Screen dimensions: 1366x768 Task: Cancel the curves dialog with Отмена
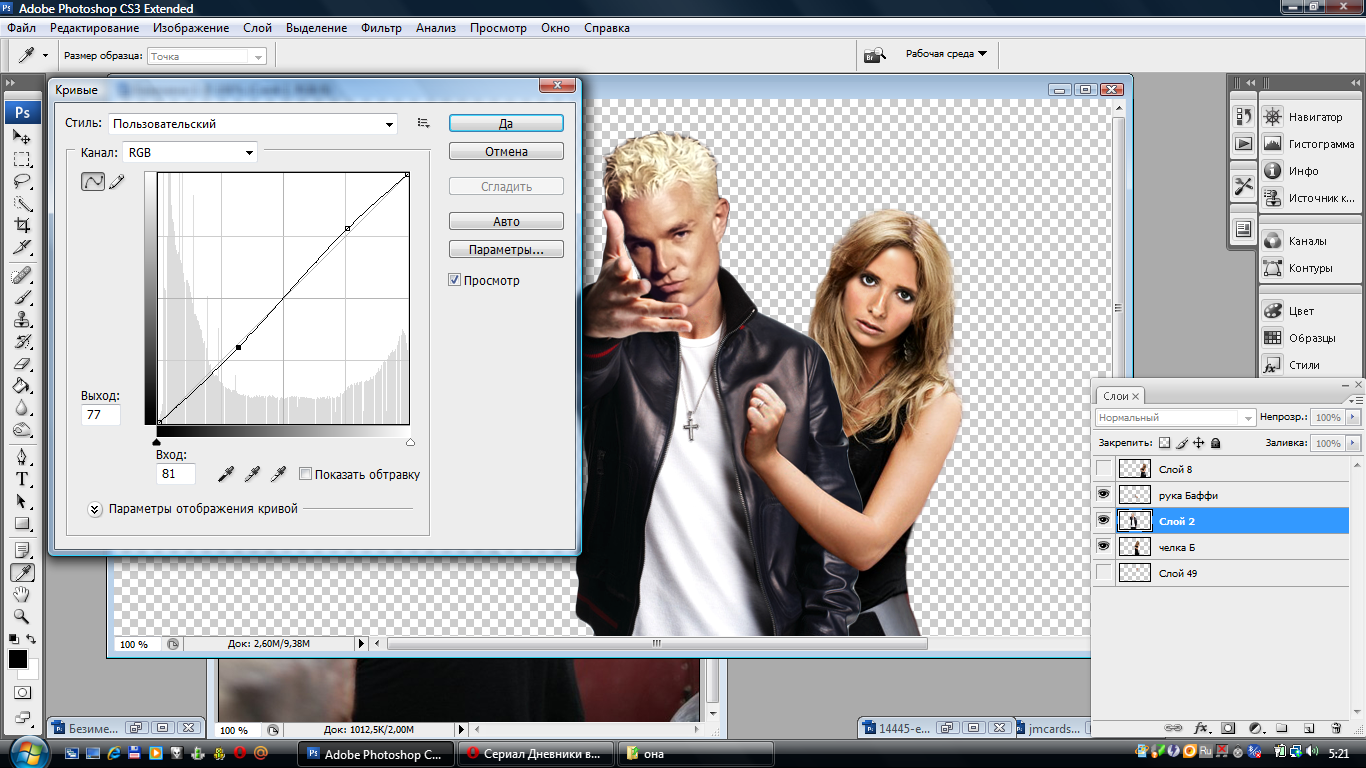pyautogui.click(x=506, y=152)
